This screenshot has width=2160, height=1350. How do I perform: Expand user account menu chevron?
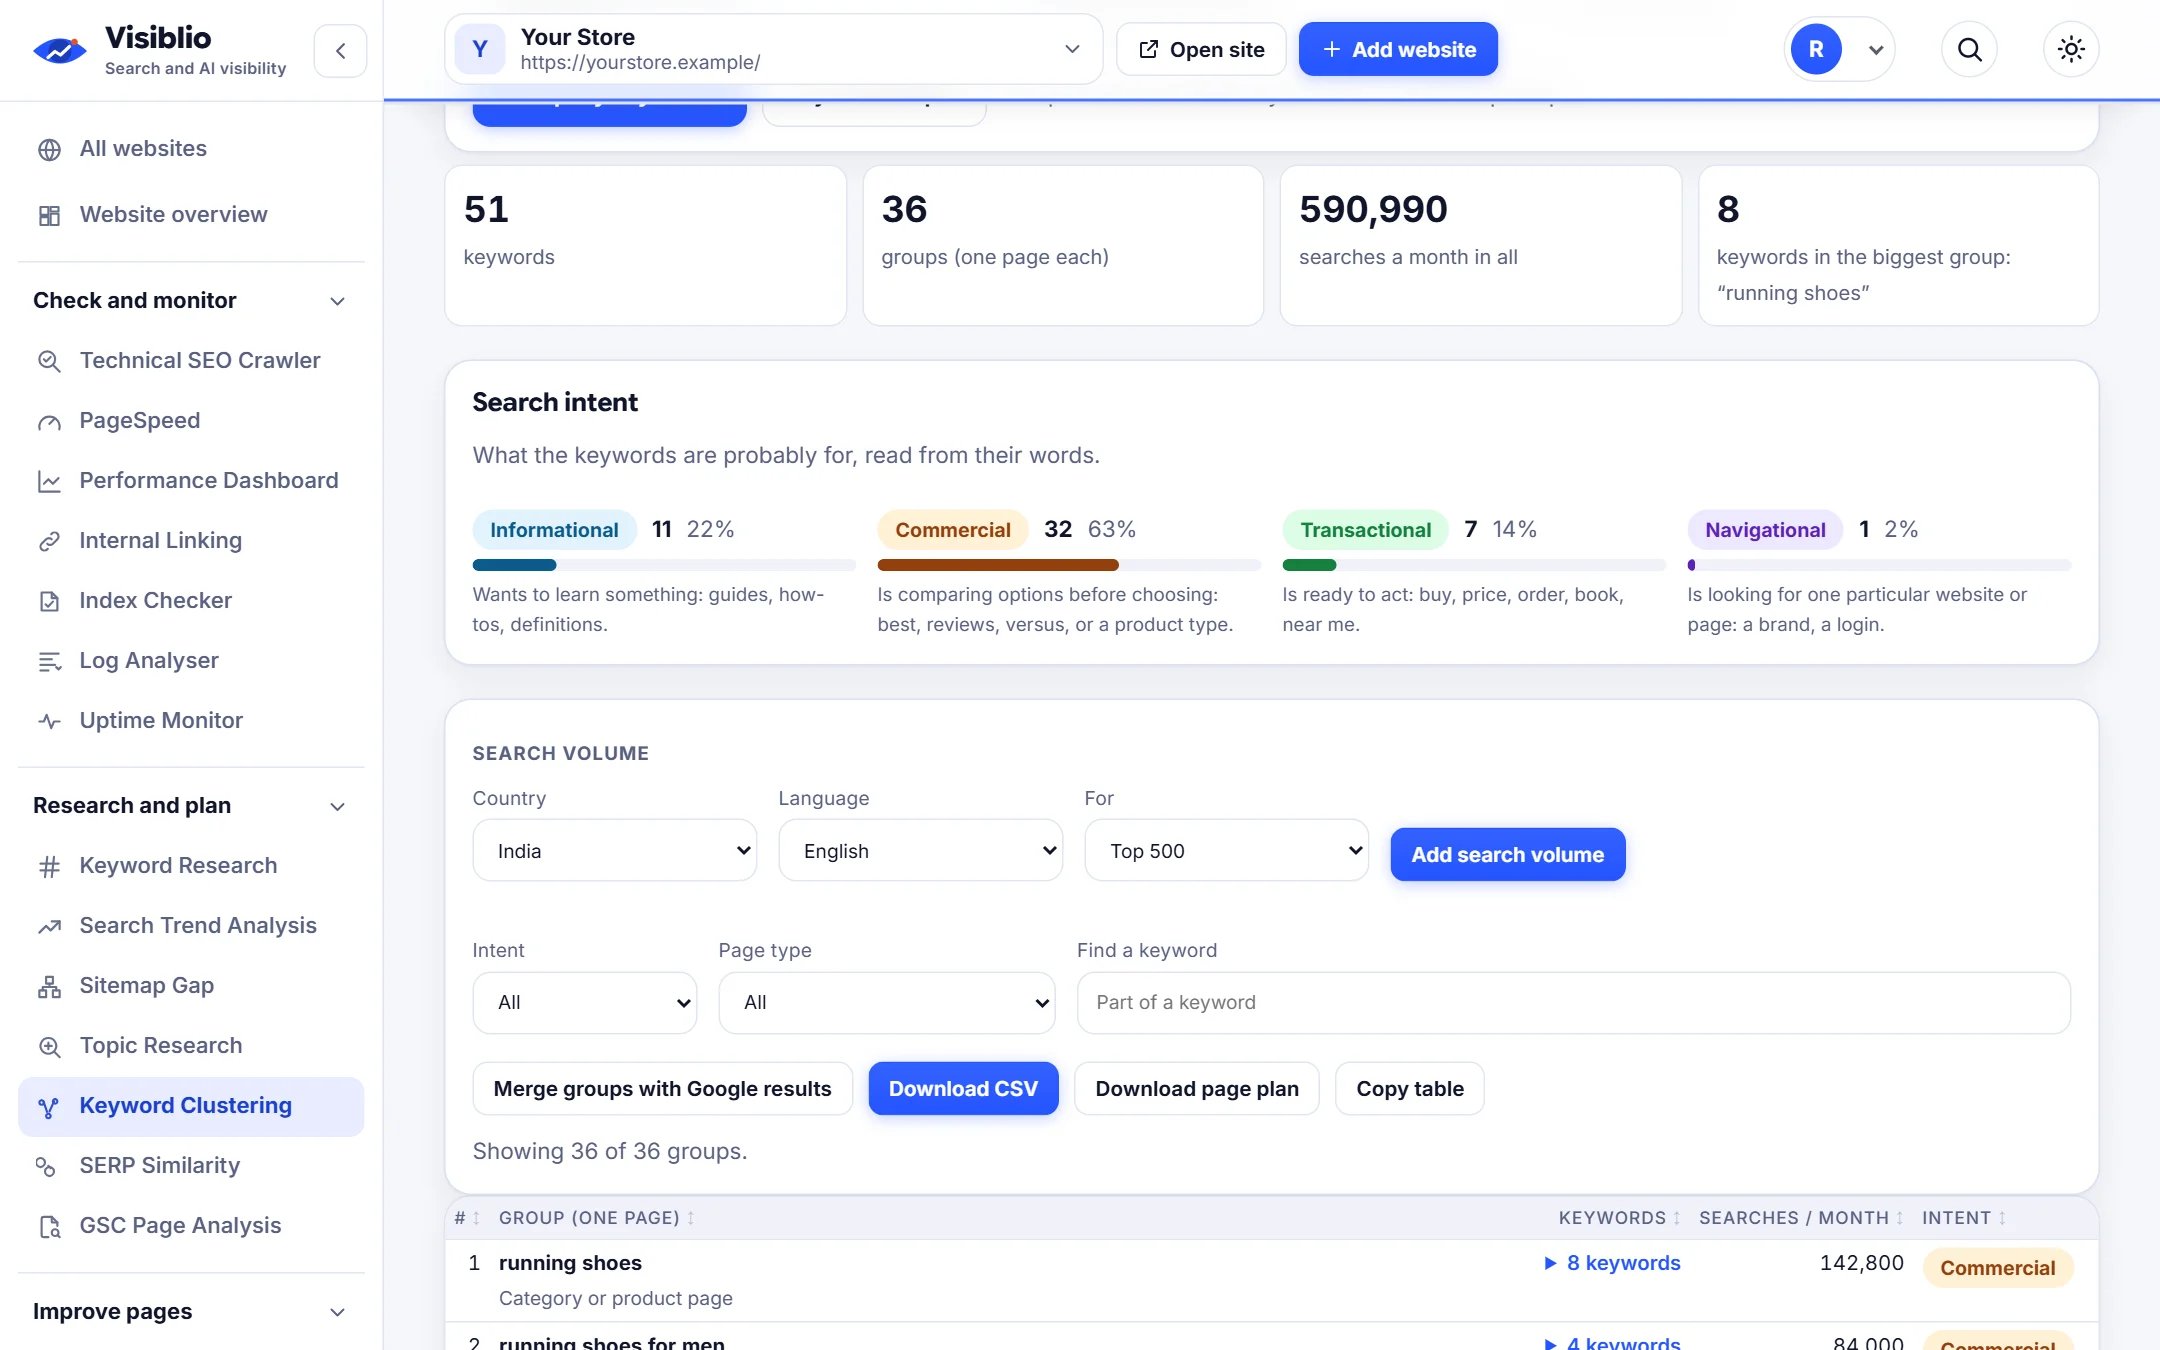coord(1876,50)
